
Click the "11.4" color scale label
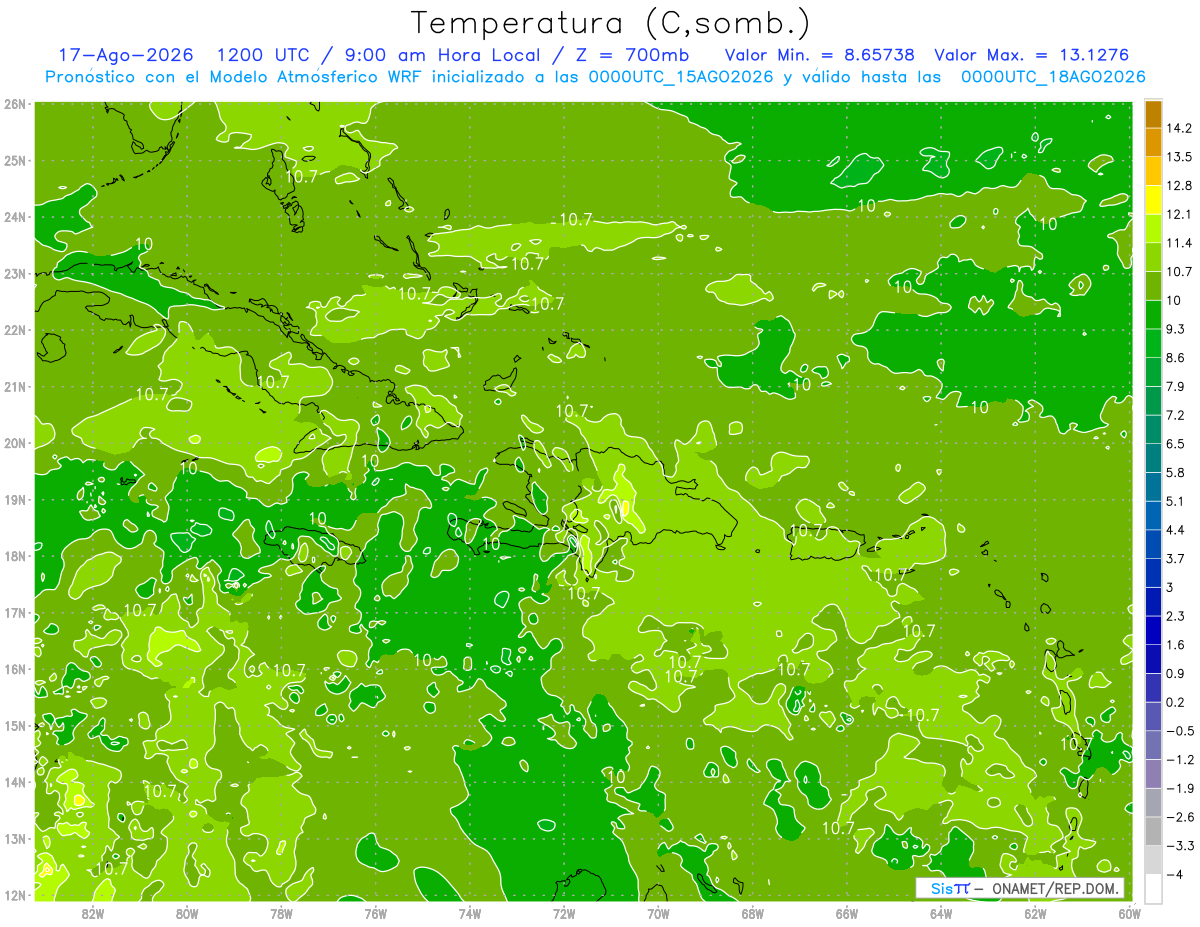point(1178,243)
